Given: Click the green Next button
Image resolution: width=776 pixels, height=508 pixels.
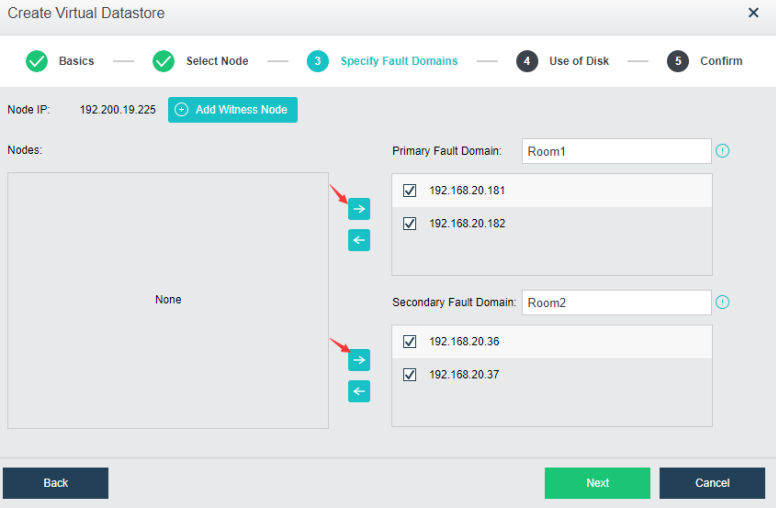Looking at the screenshot, I should pyautogui.click(x=597, y=483).
